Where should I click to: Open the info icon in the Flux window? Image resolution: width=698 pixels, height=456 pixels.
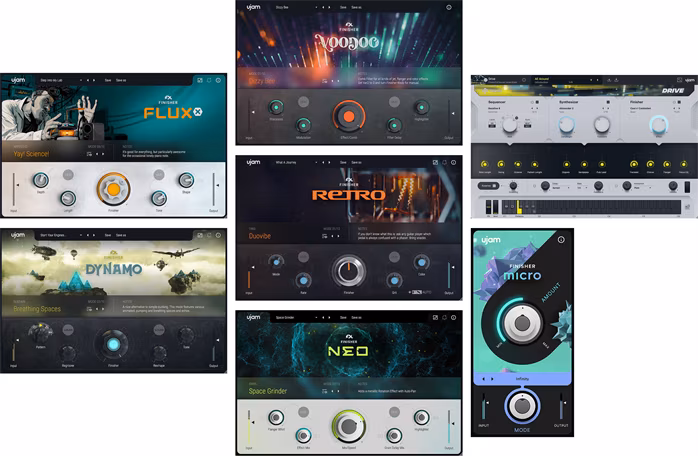[x=218, y=80]
